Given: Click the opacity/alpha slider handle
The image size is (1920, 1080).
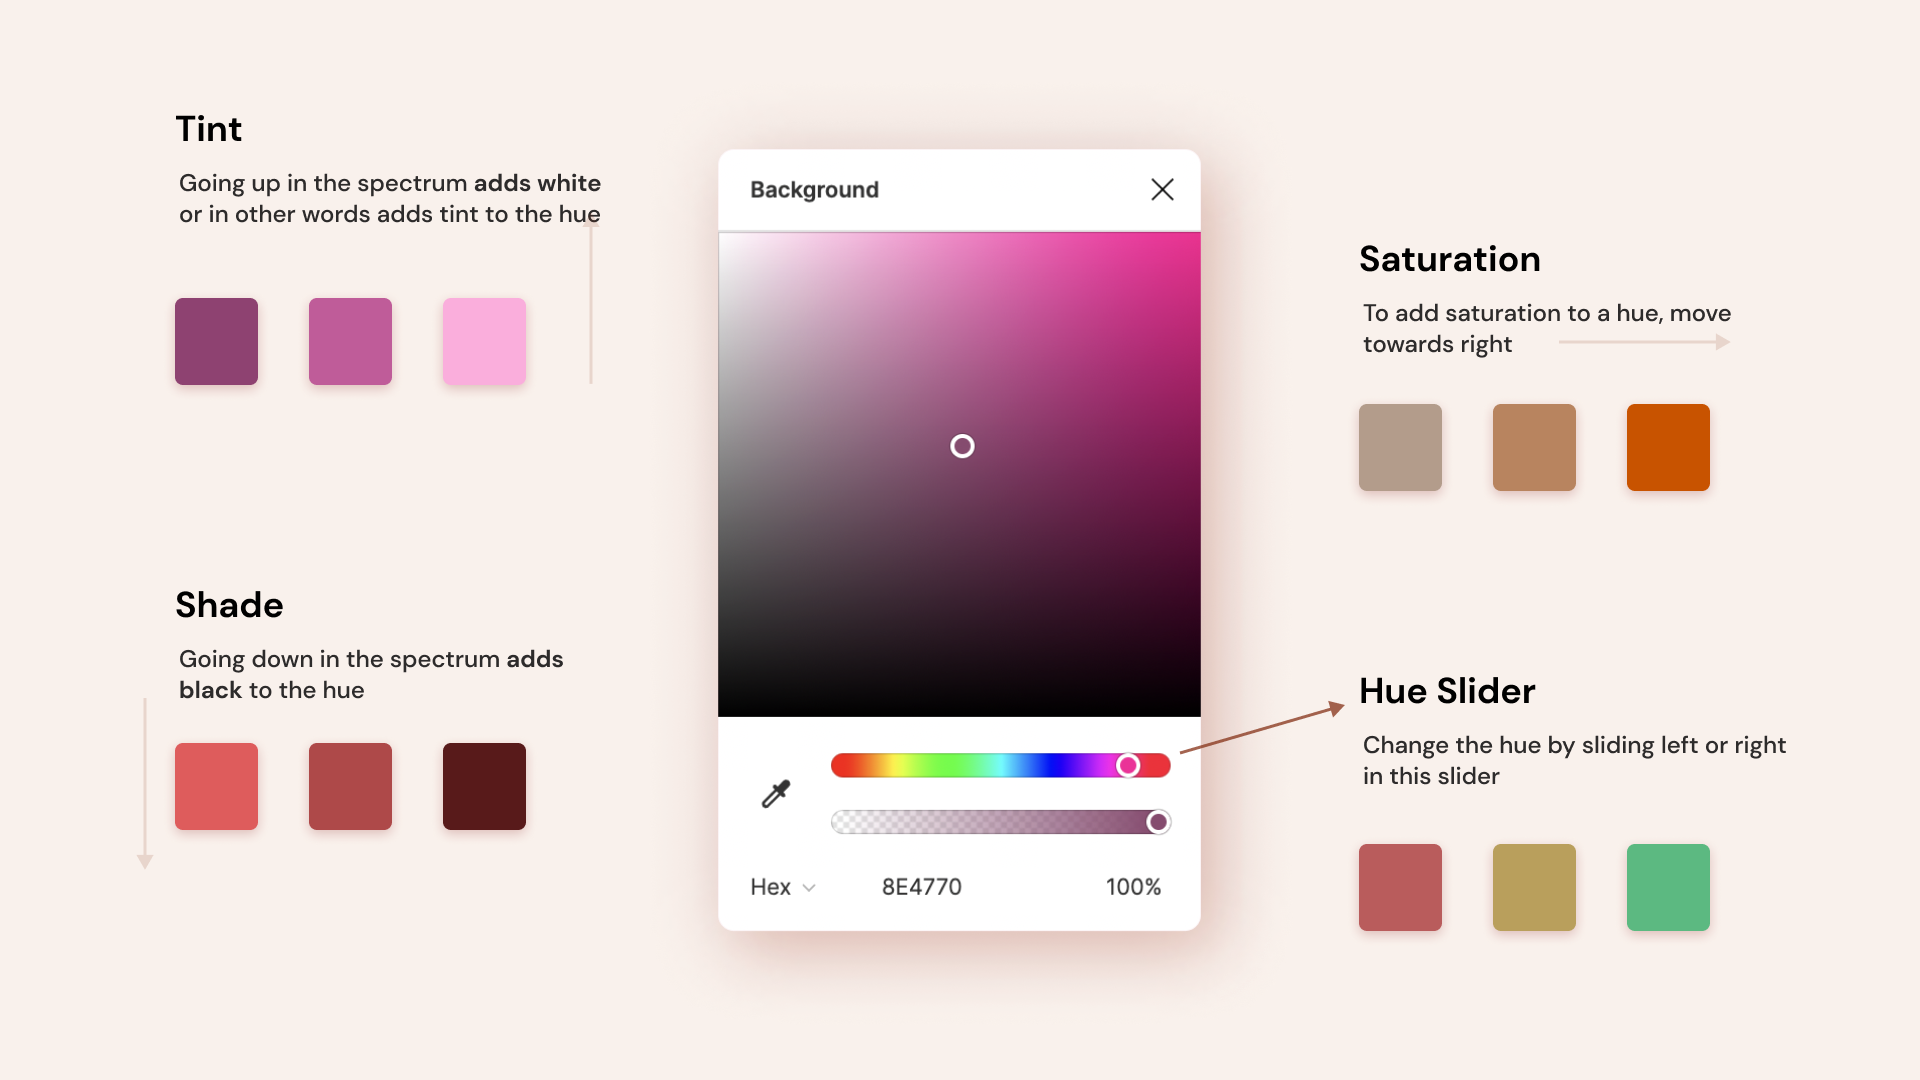Looking at the screenshot, I should point(1156,822).
